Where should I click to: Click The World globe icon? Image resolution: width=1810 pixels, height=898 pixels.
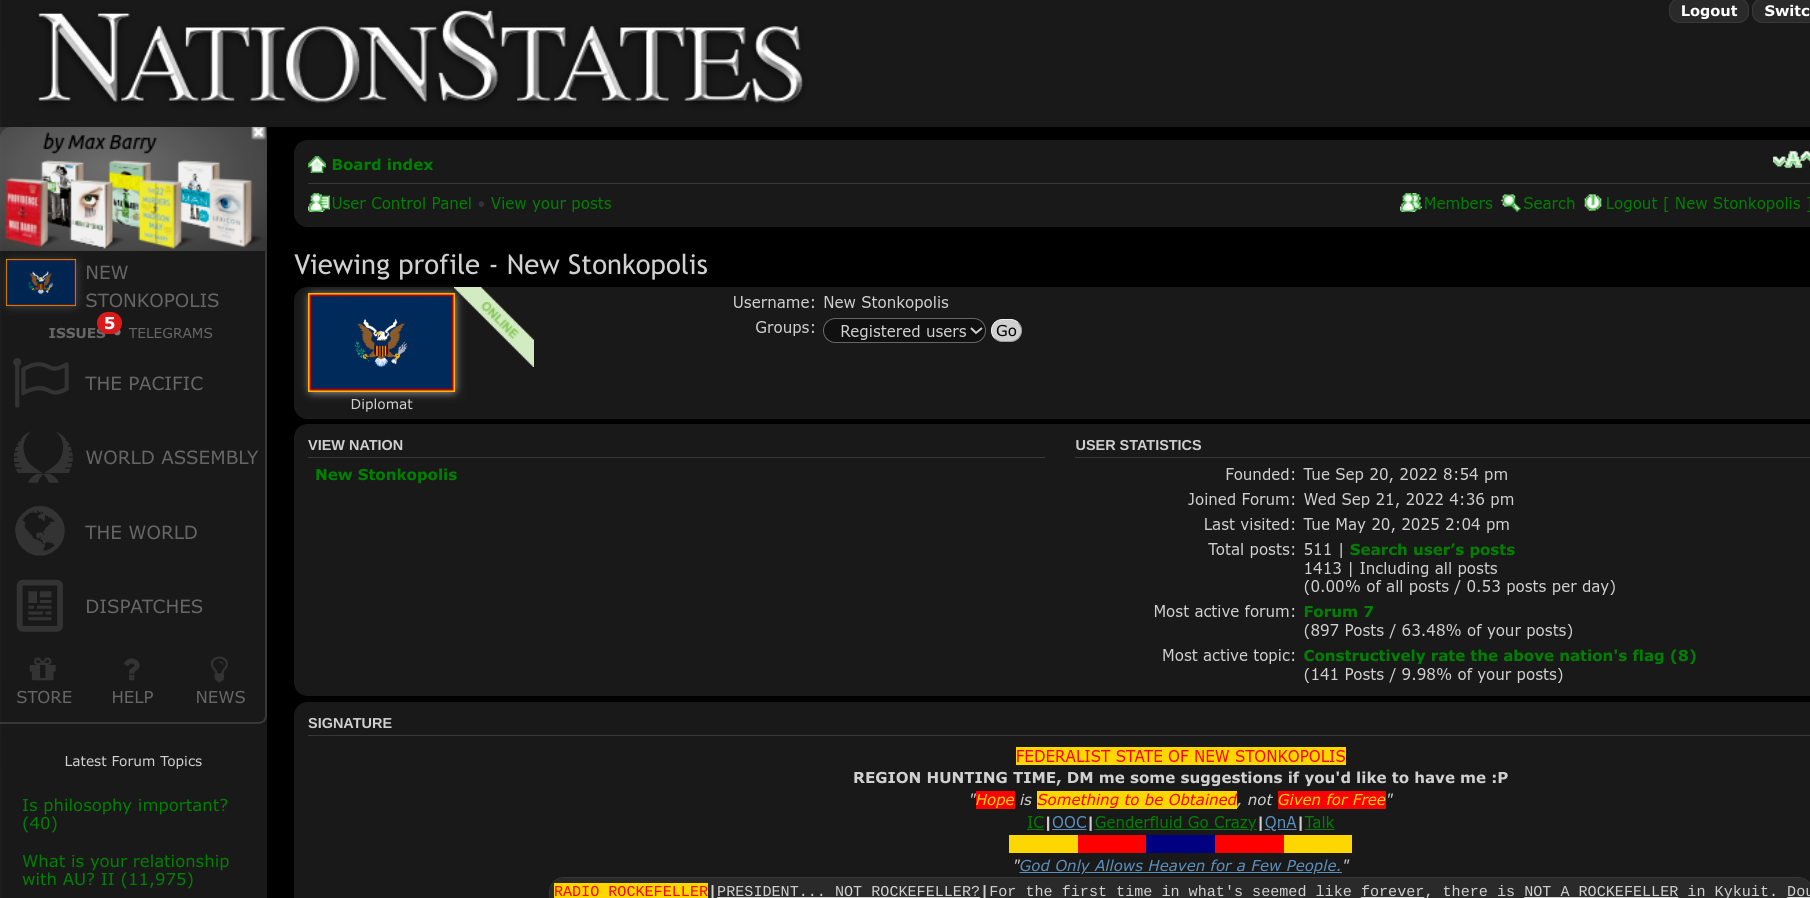pyautogui.click(x=40, y=531)
